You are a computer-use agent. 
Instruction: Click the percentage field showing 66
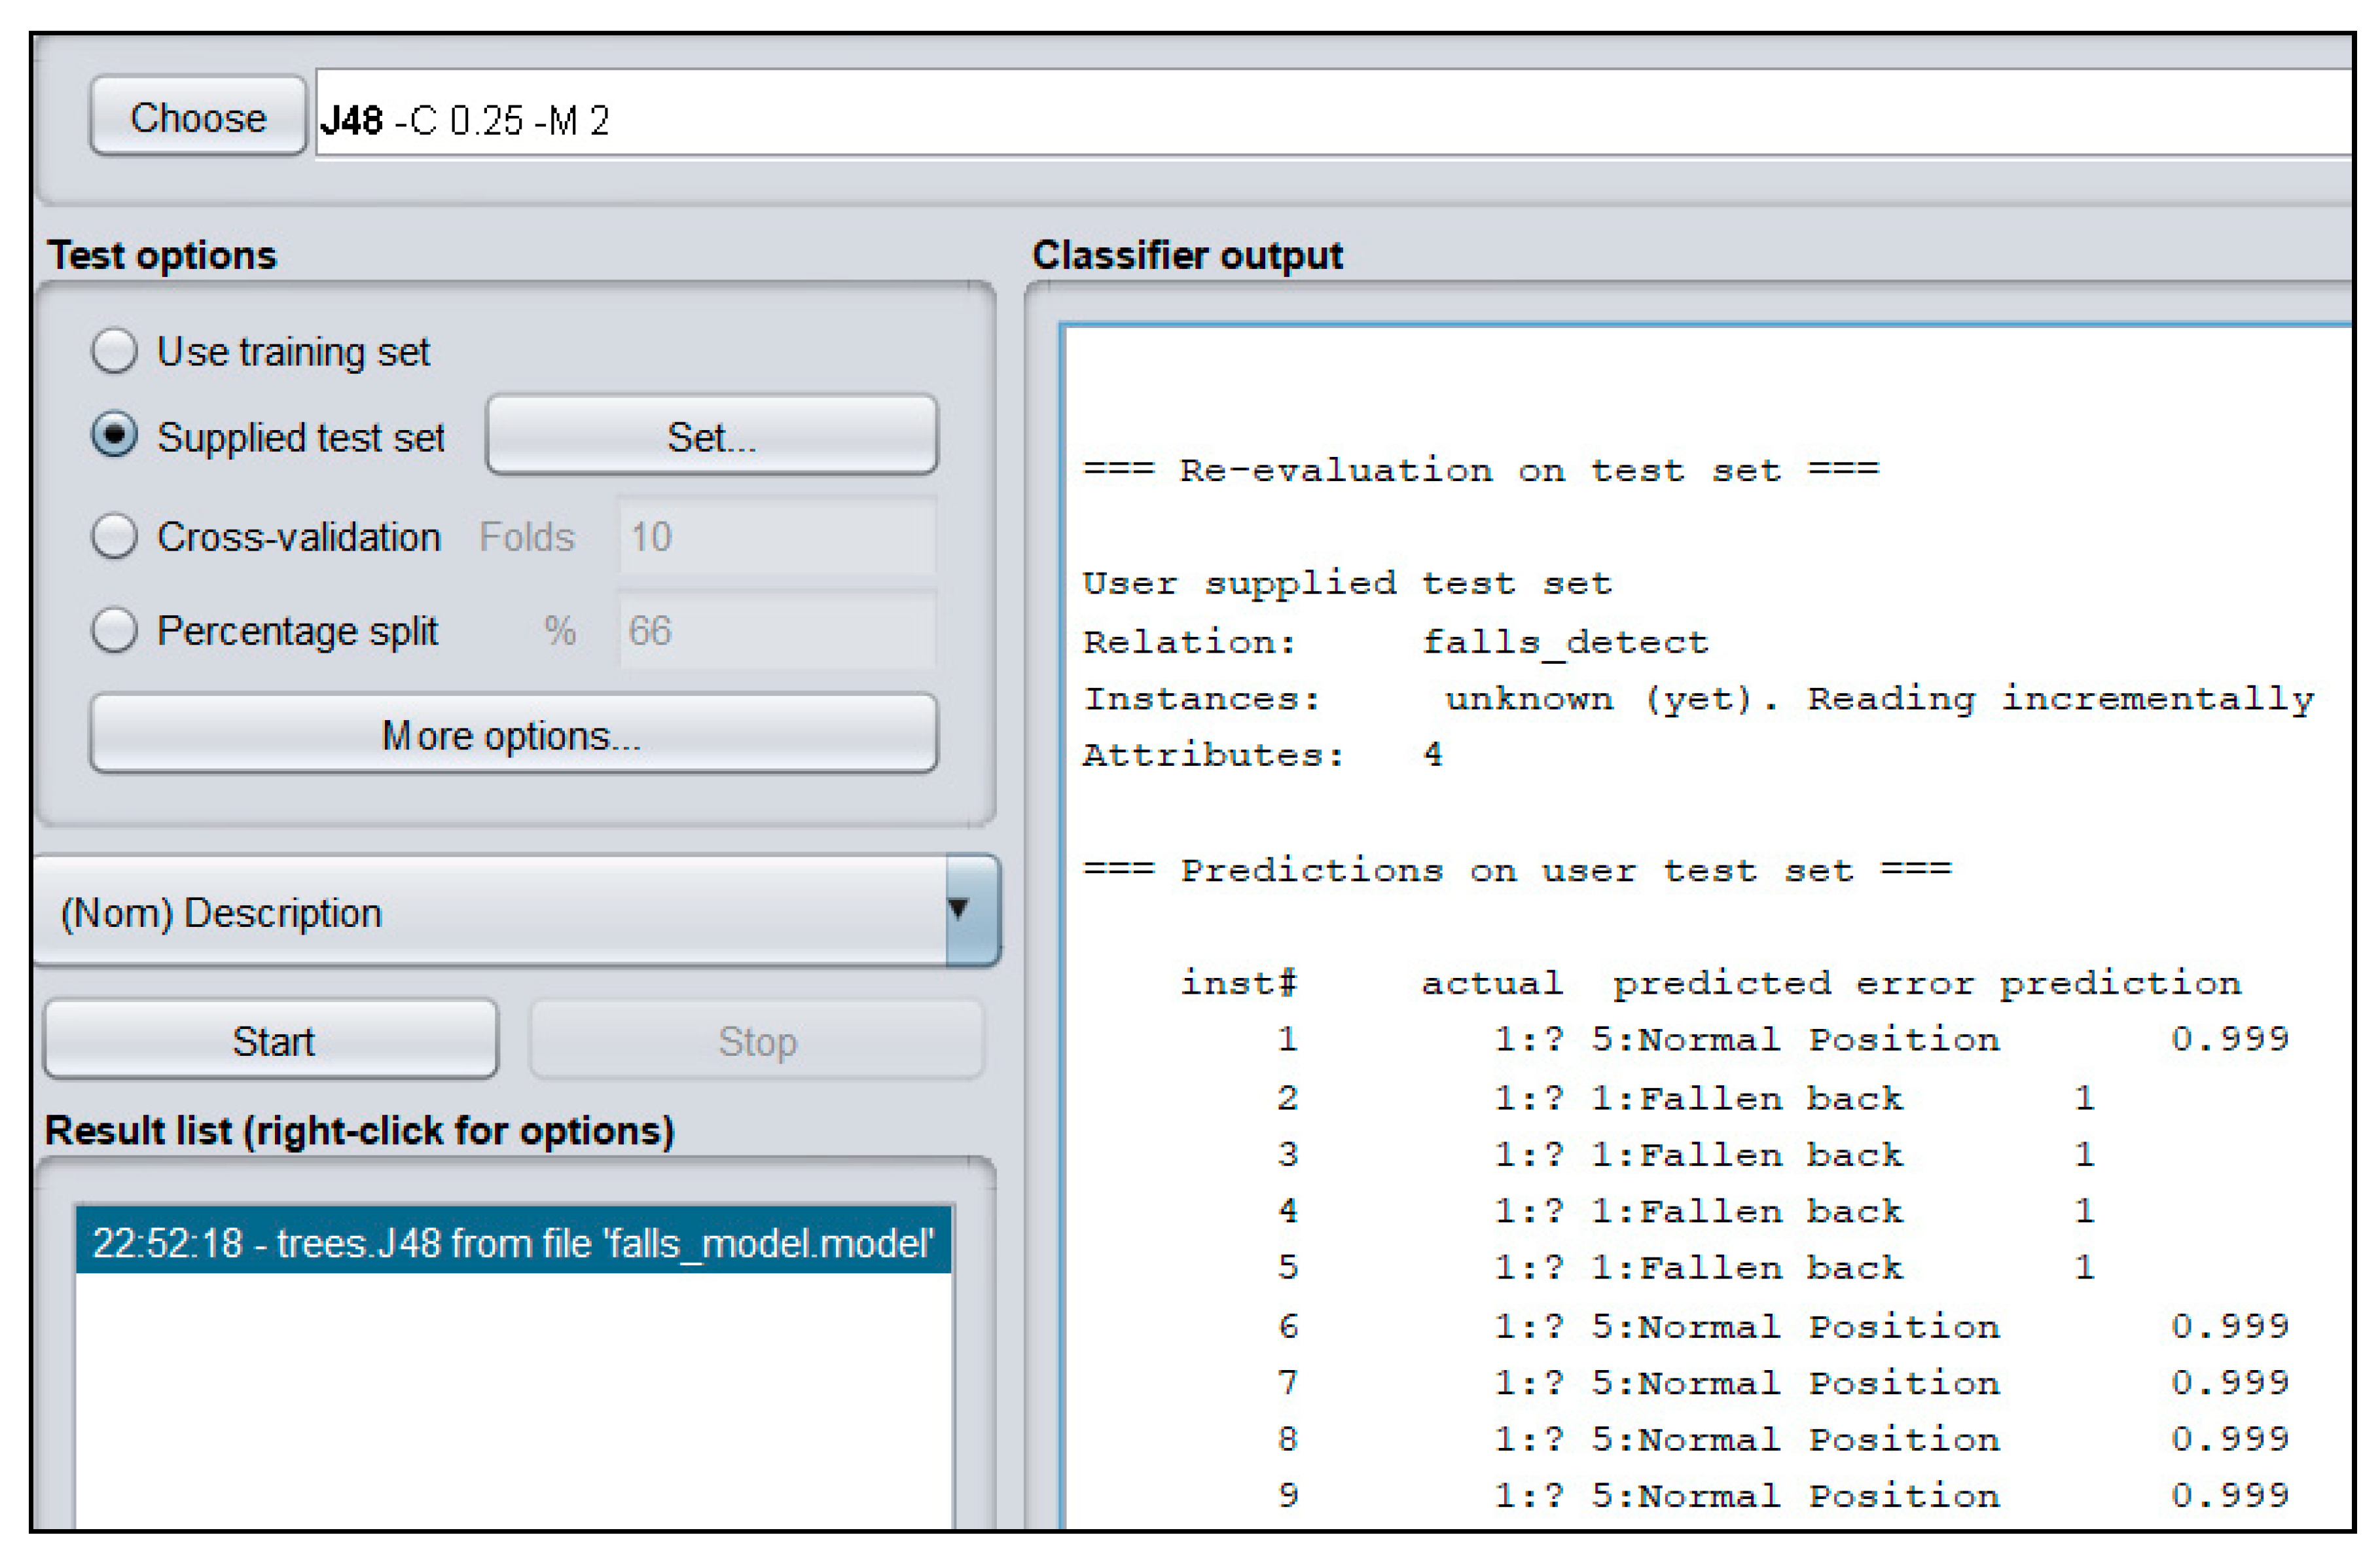(776, 630)
